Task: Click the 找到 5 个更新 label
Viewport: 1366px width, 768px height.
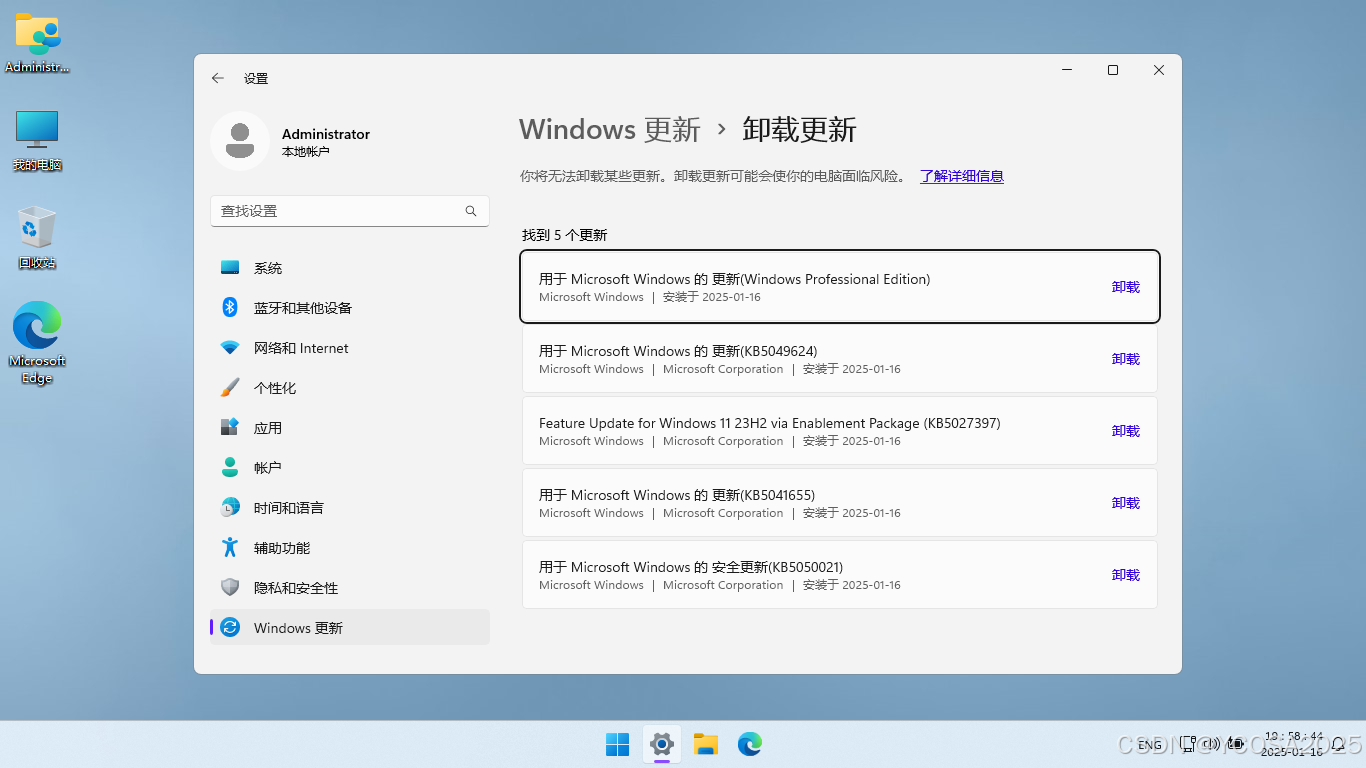Action: click(x=565, y=236)
